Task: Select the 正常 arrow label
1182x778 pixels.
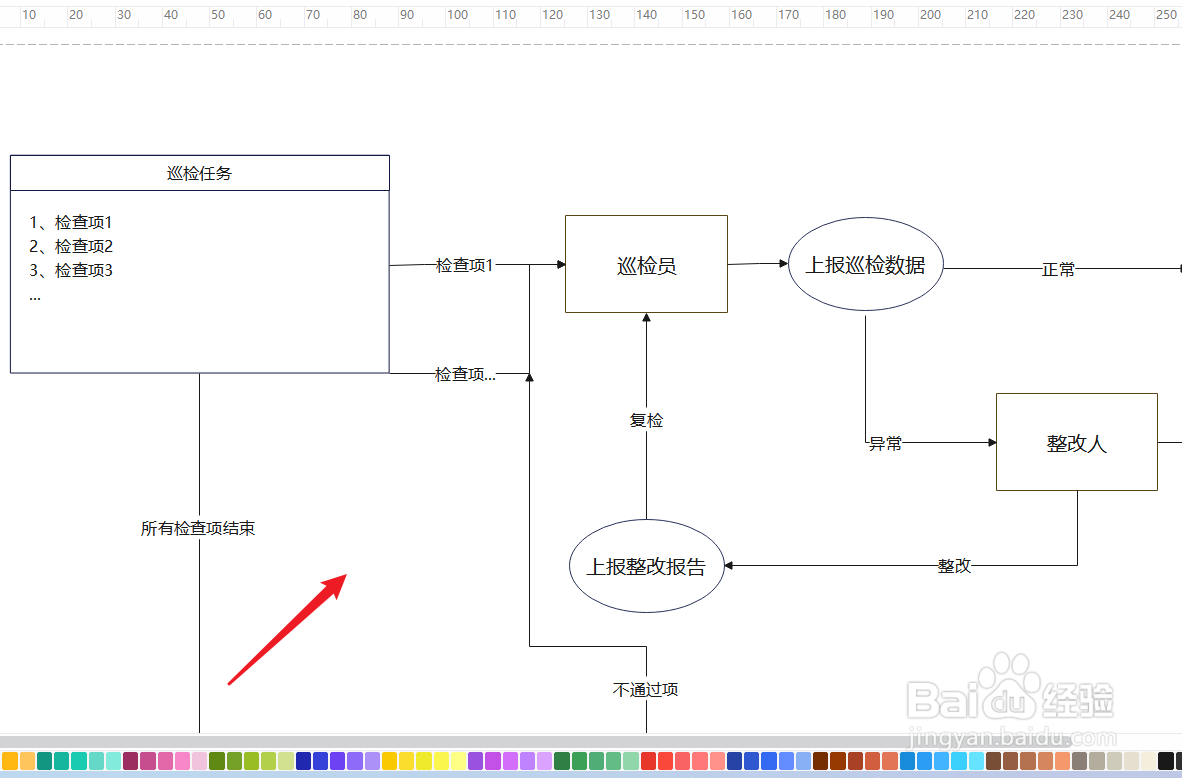Action: click(x=1057, y=269)
